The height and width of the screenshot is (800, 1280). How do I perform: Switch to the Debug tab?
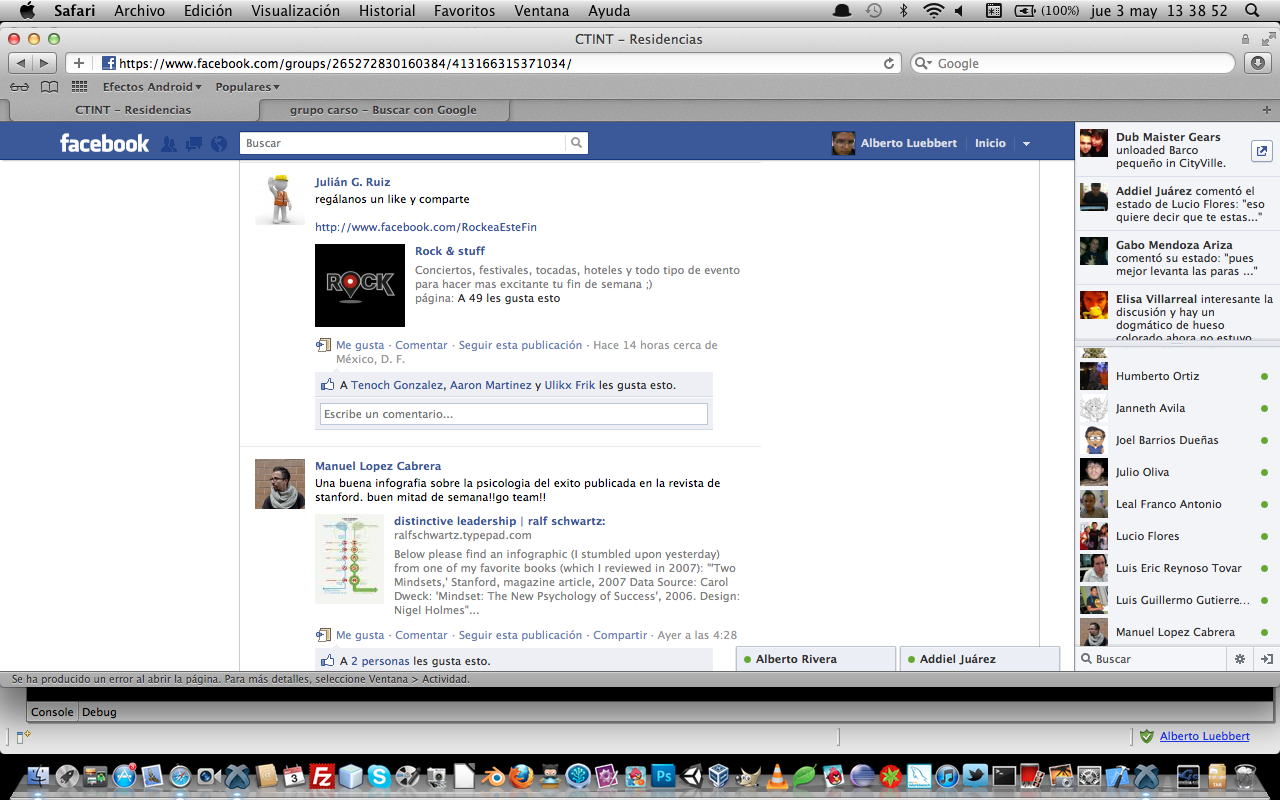(x=99, y=712)
